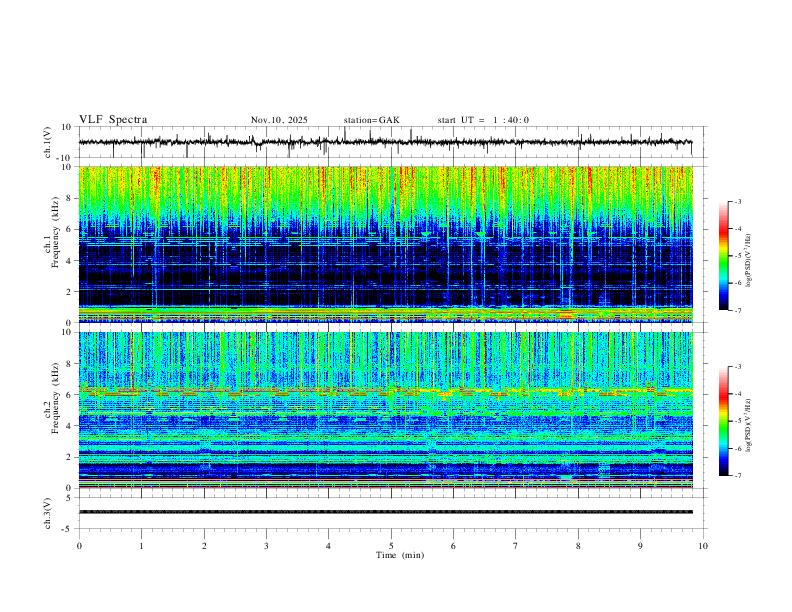
Task: Click the ch.2 spectrogram plot area
Action: click(x=385, y=410)
